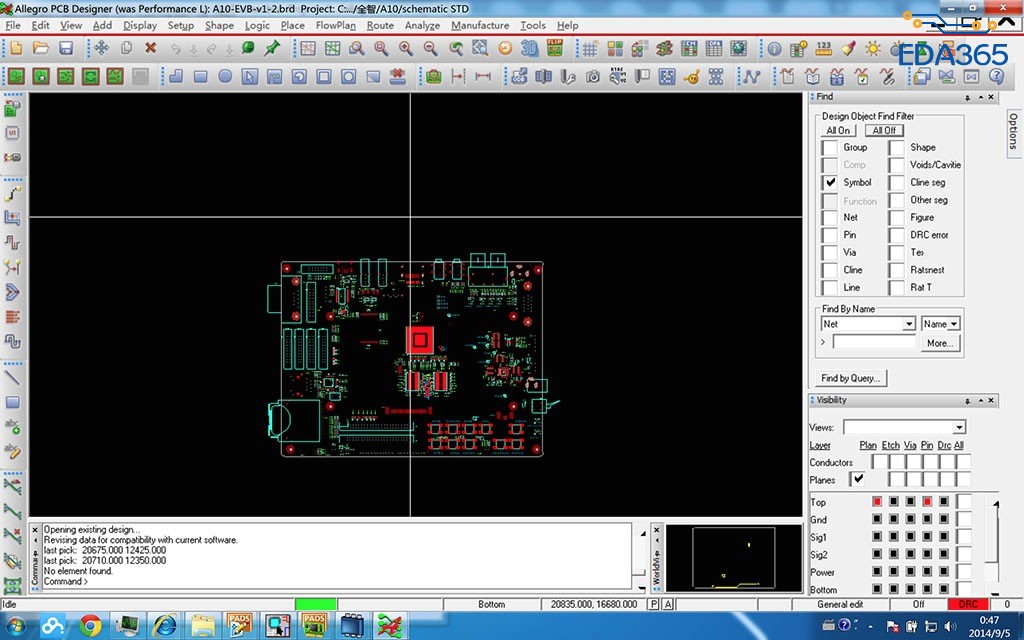Select the Add Rectangle shape tool
The height and width of the screenshot is (640, 1024).
pyautogui.click(x=200, y=76)
